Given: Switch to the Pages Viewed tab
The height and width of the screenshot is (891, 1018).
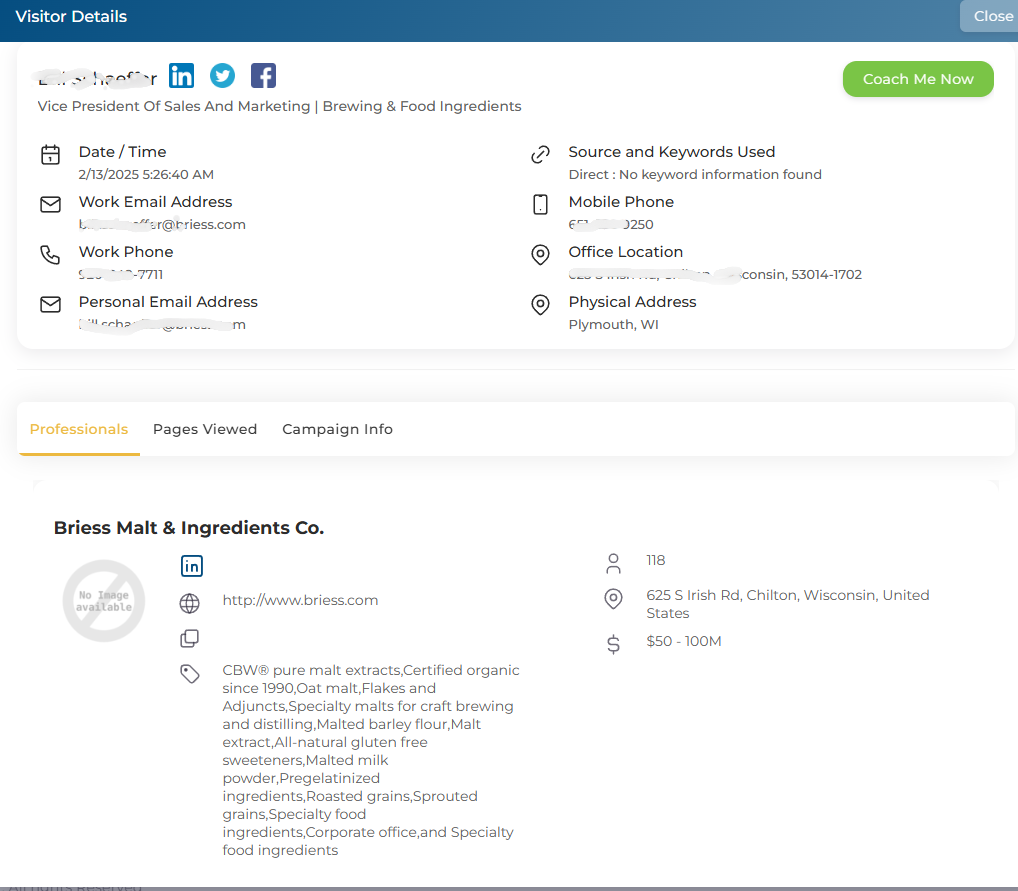Looking at the screenshot, I should pyautogui.click(x=205, y=429).
